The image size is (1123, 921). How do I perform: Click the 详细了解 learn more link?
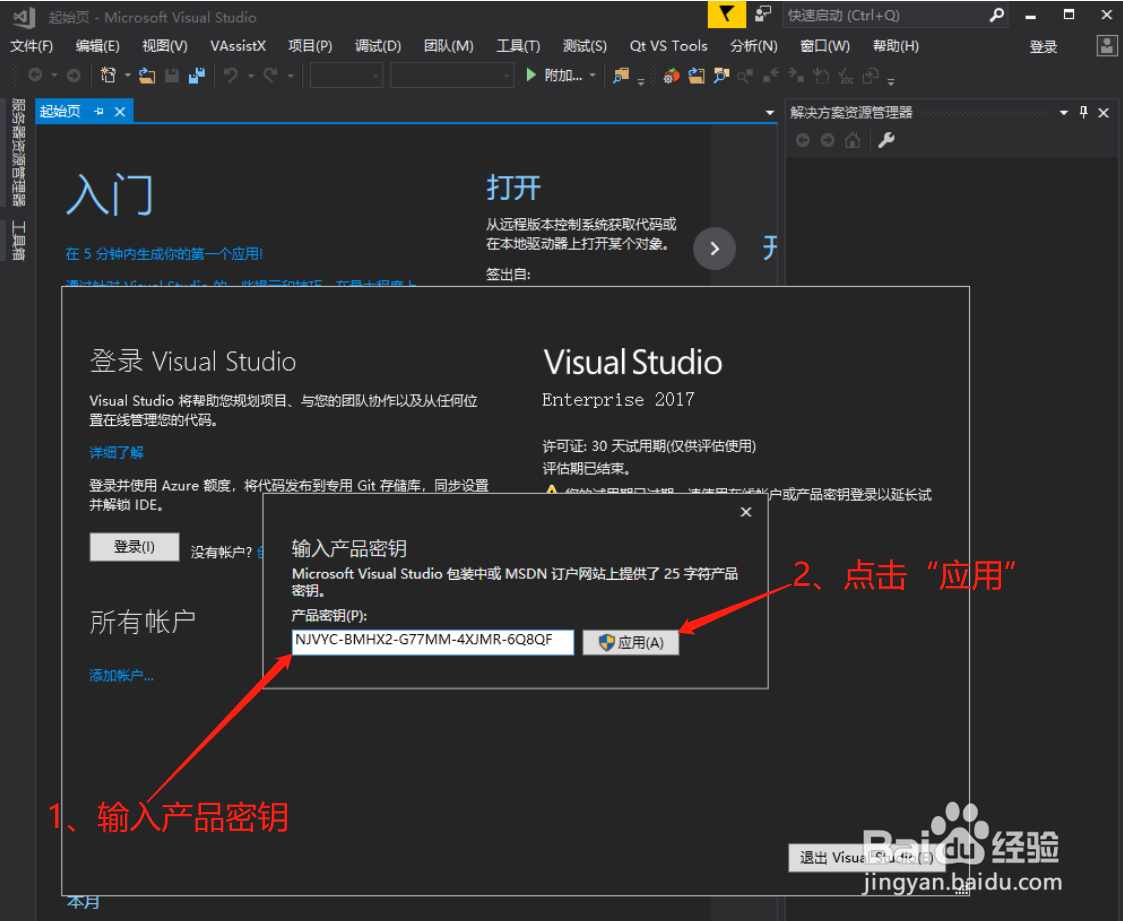116,453
